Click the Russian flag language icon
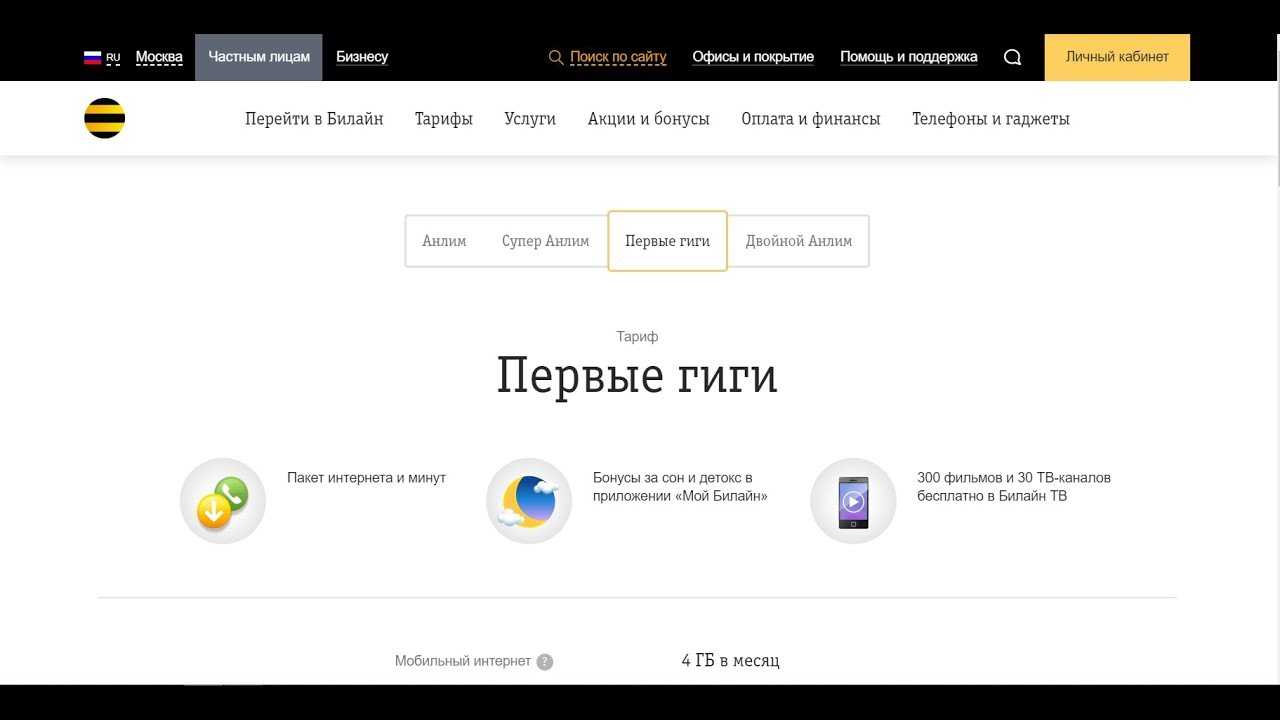 click(93, 57)
